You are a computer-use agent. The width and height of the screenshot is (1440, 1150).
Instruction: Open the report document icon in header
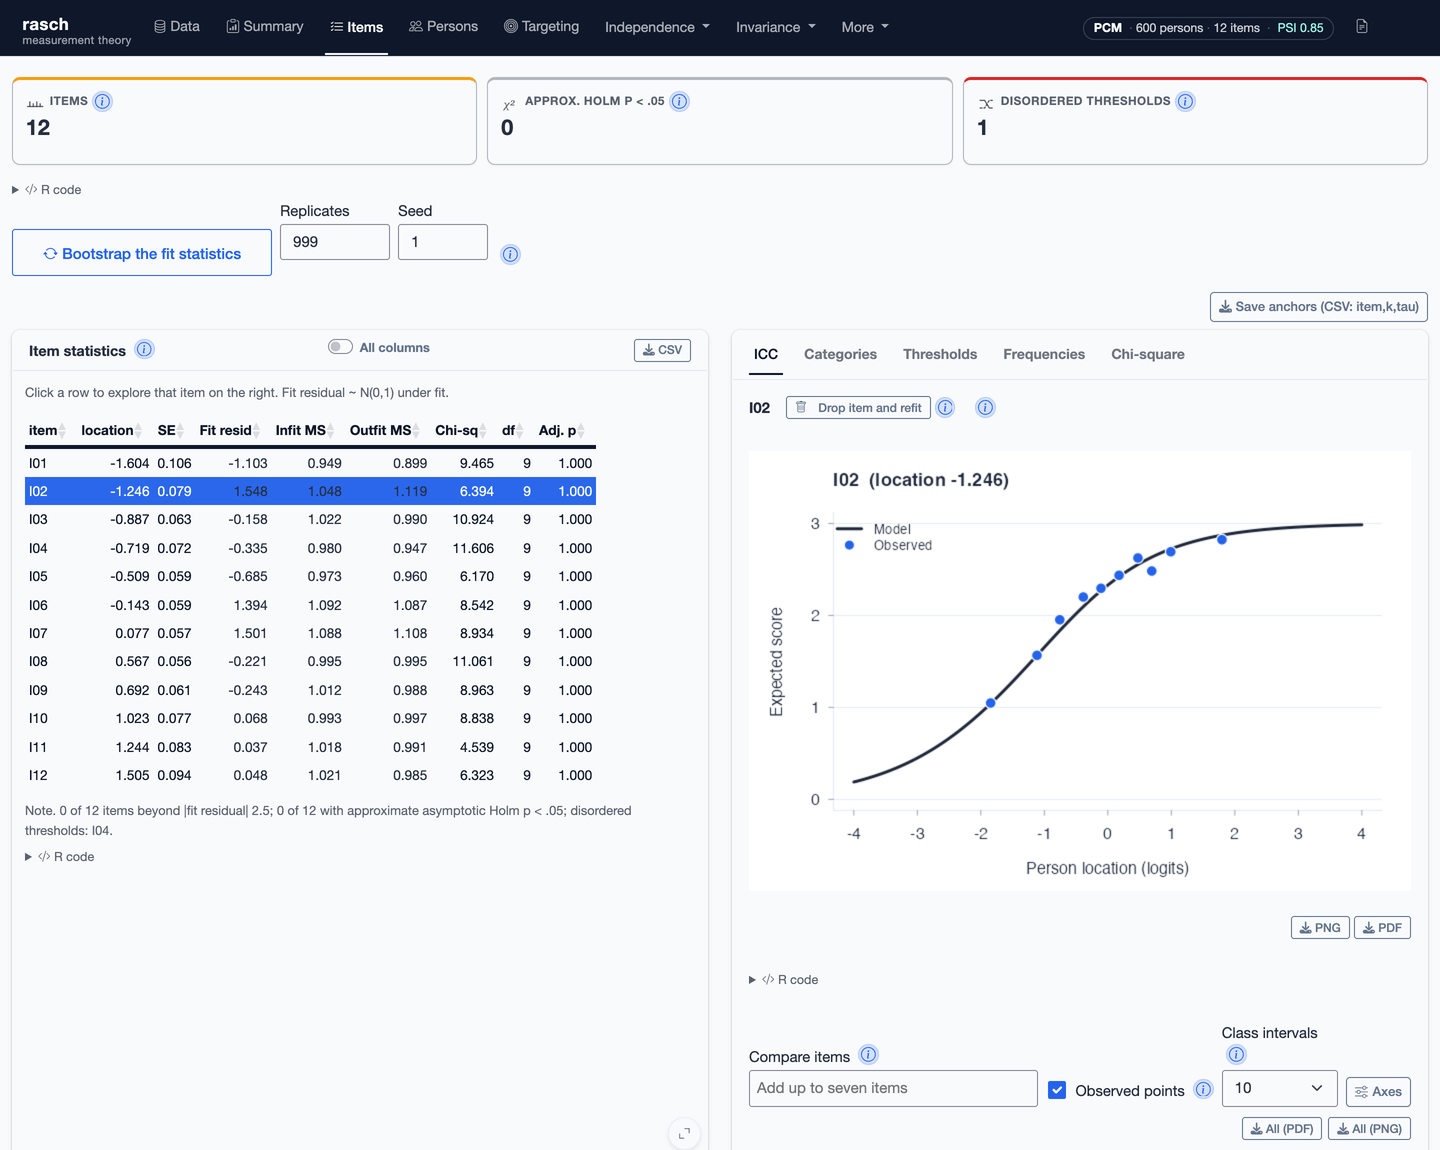pyautogui.click(x=1362, y=27)
